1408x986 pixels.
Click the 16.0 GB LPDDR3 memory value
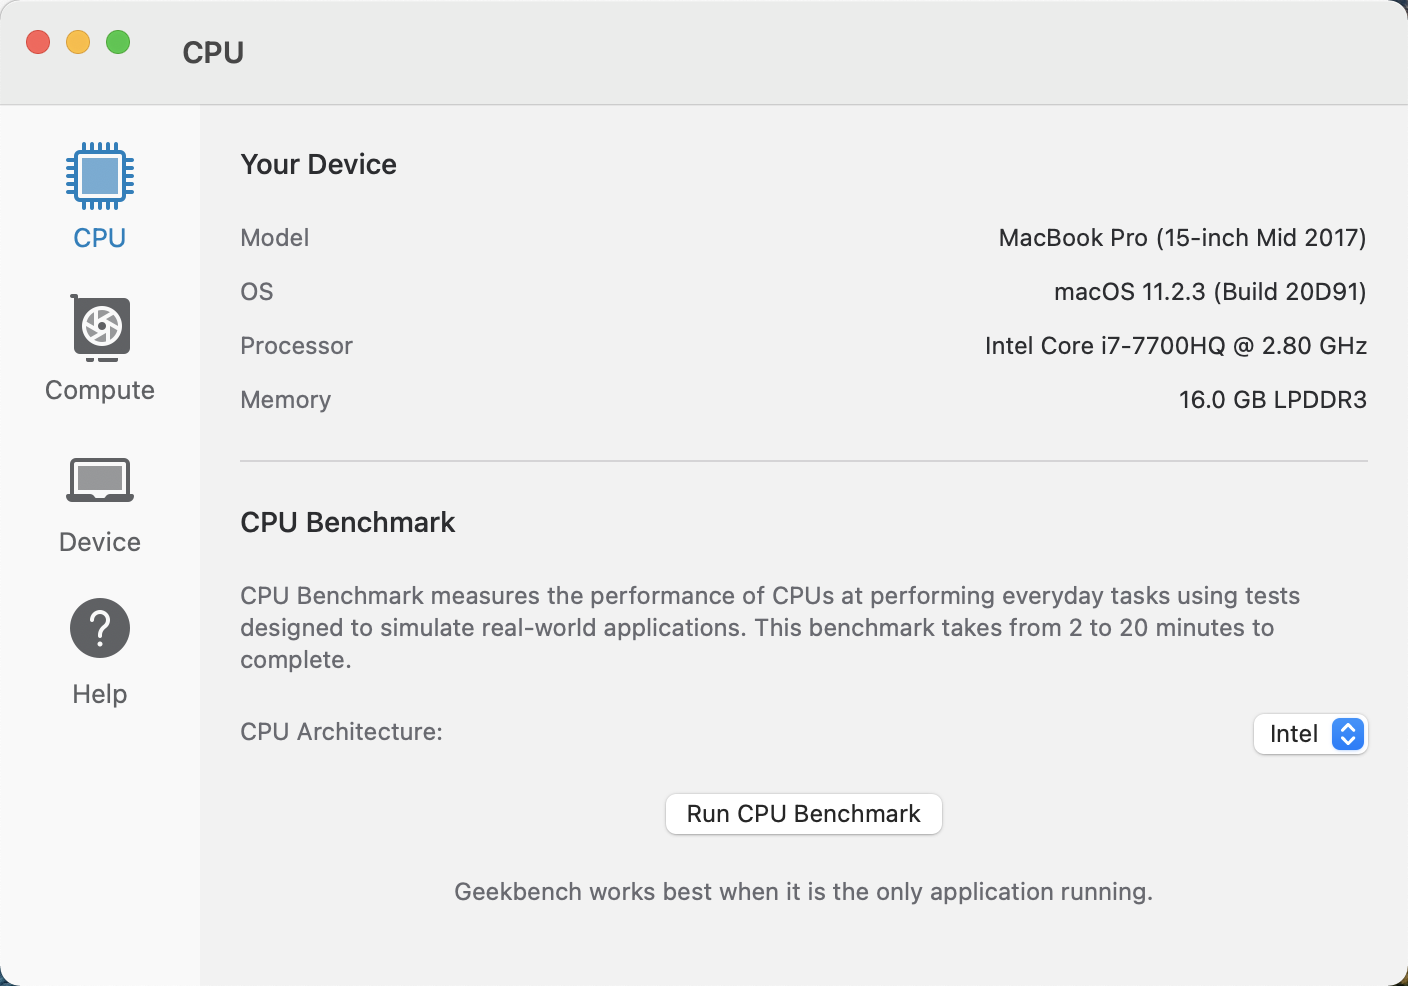(1273, 400)
